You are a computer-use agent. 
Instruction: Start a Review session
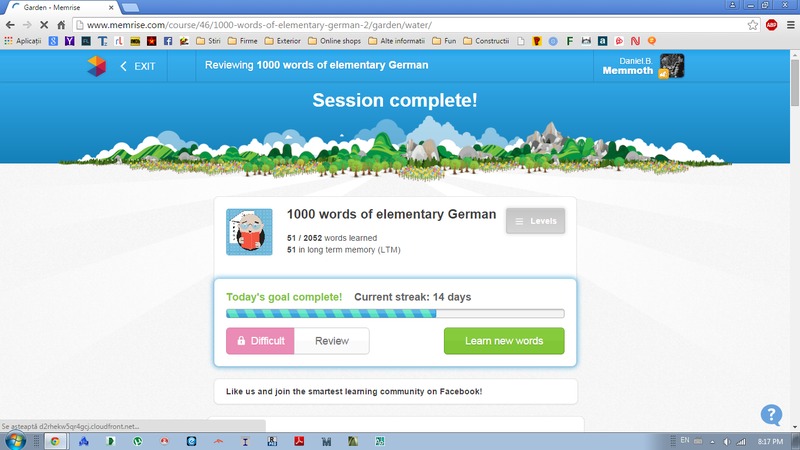(332, 341)
